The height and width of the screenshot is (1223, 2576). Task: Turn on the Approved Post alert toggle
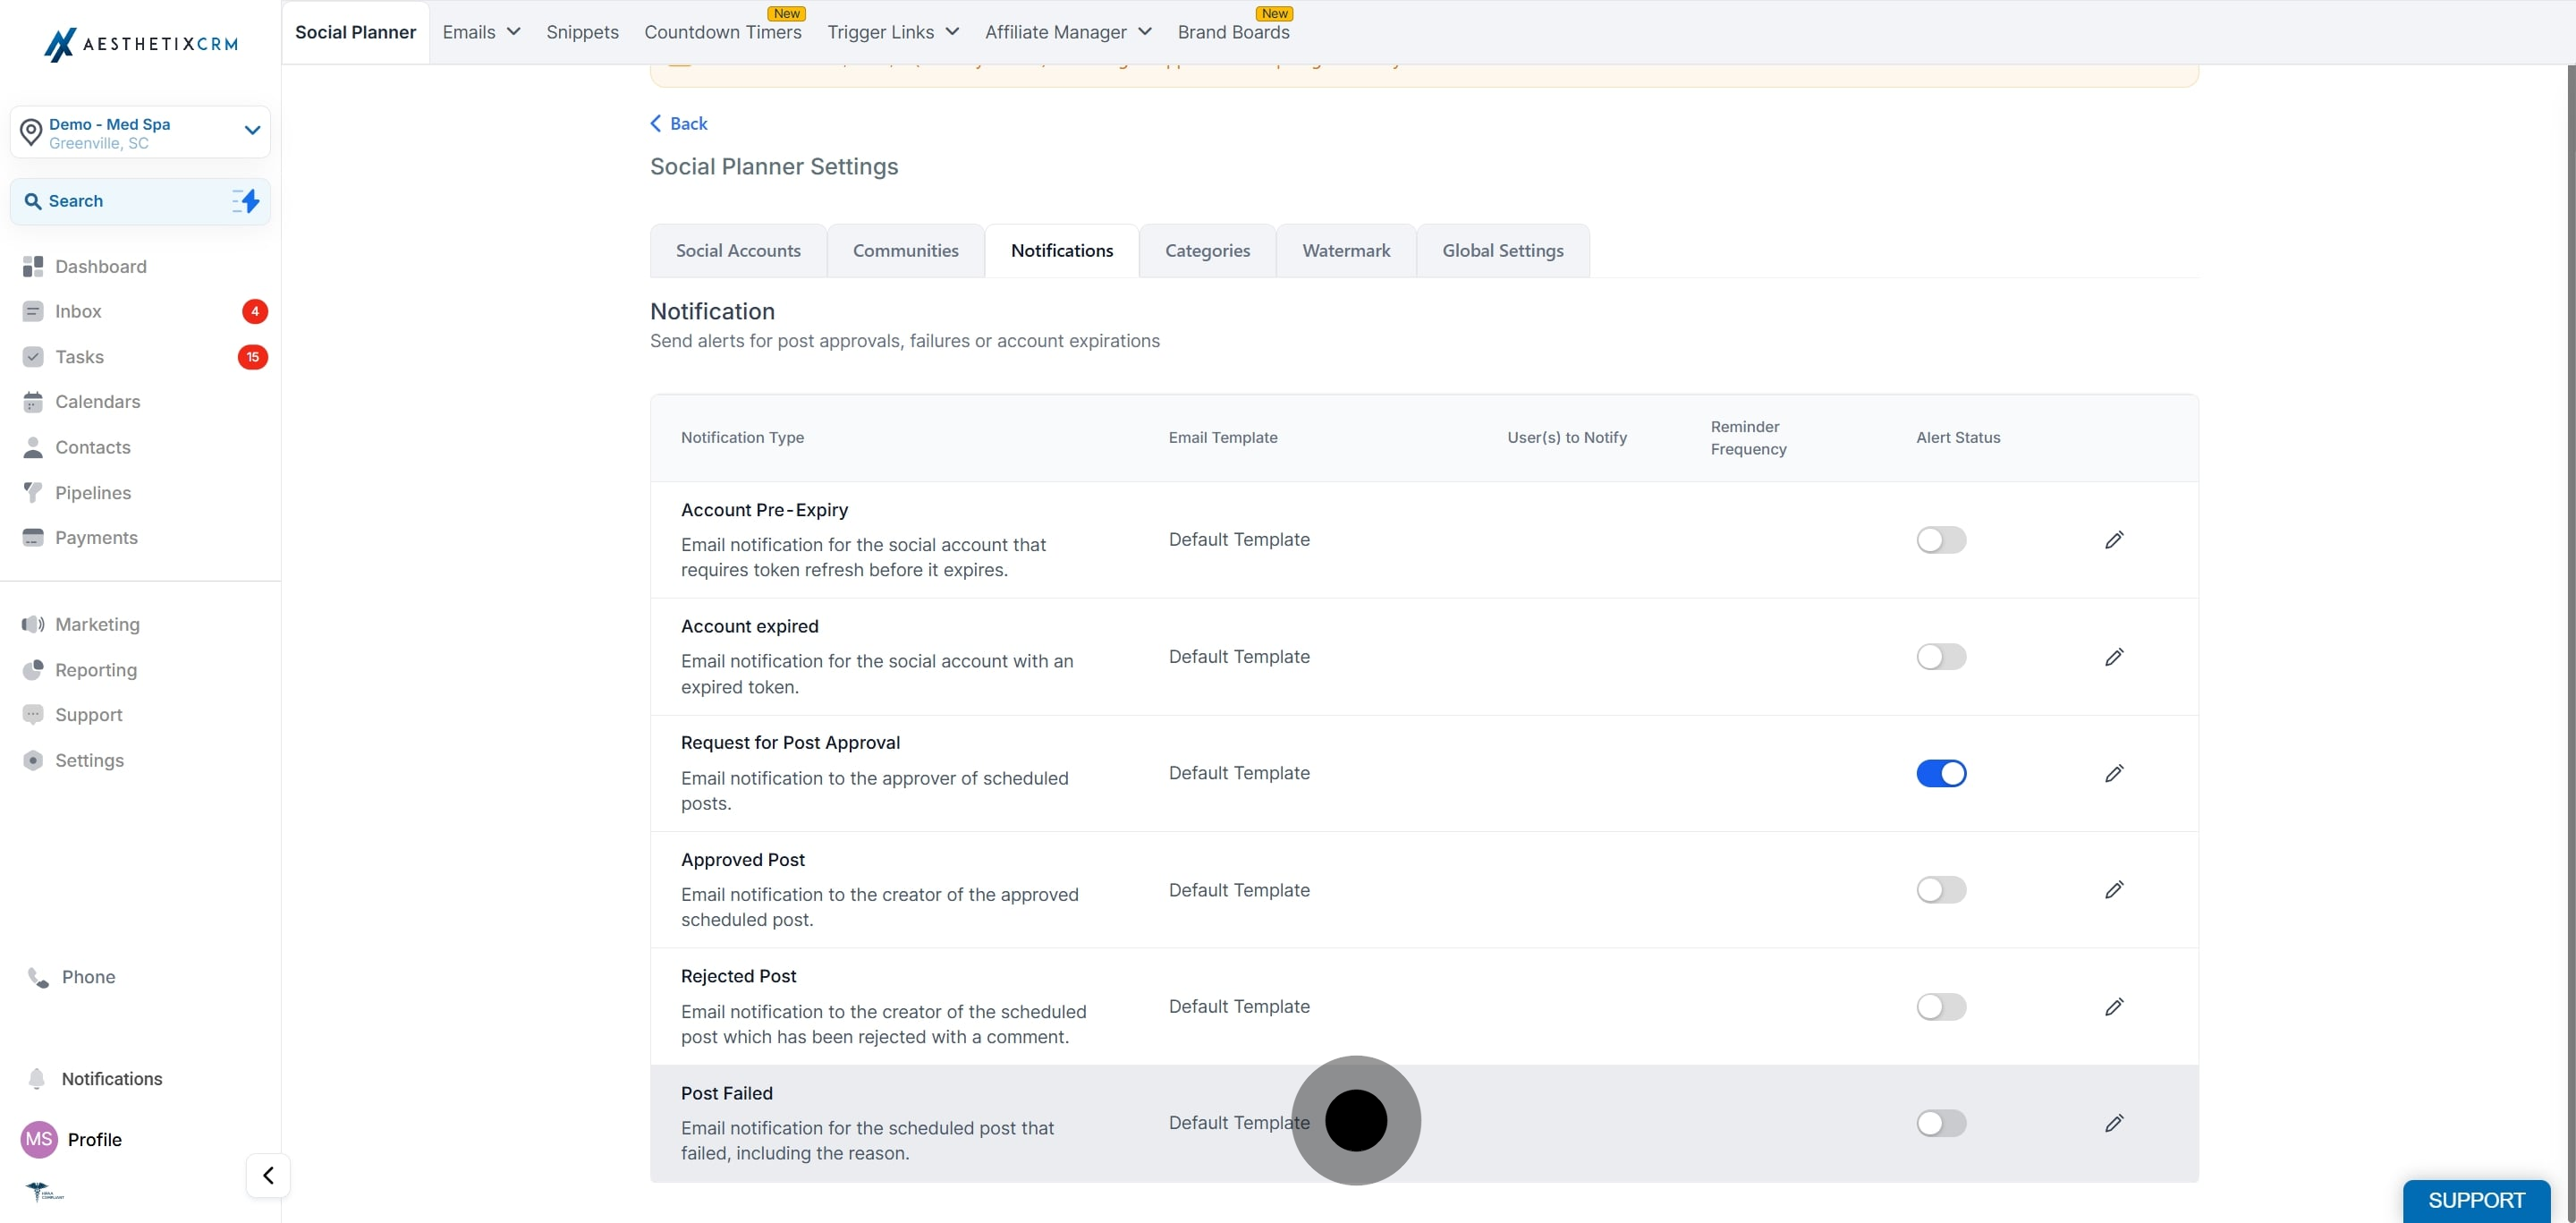pyautogui.click(x=1941, y=890)
